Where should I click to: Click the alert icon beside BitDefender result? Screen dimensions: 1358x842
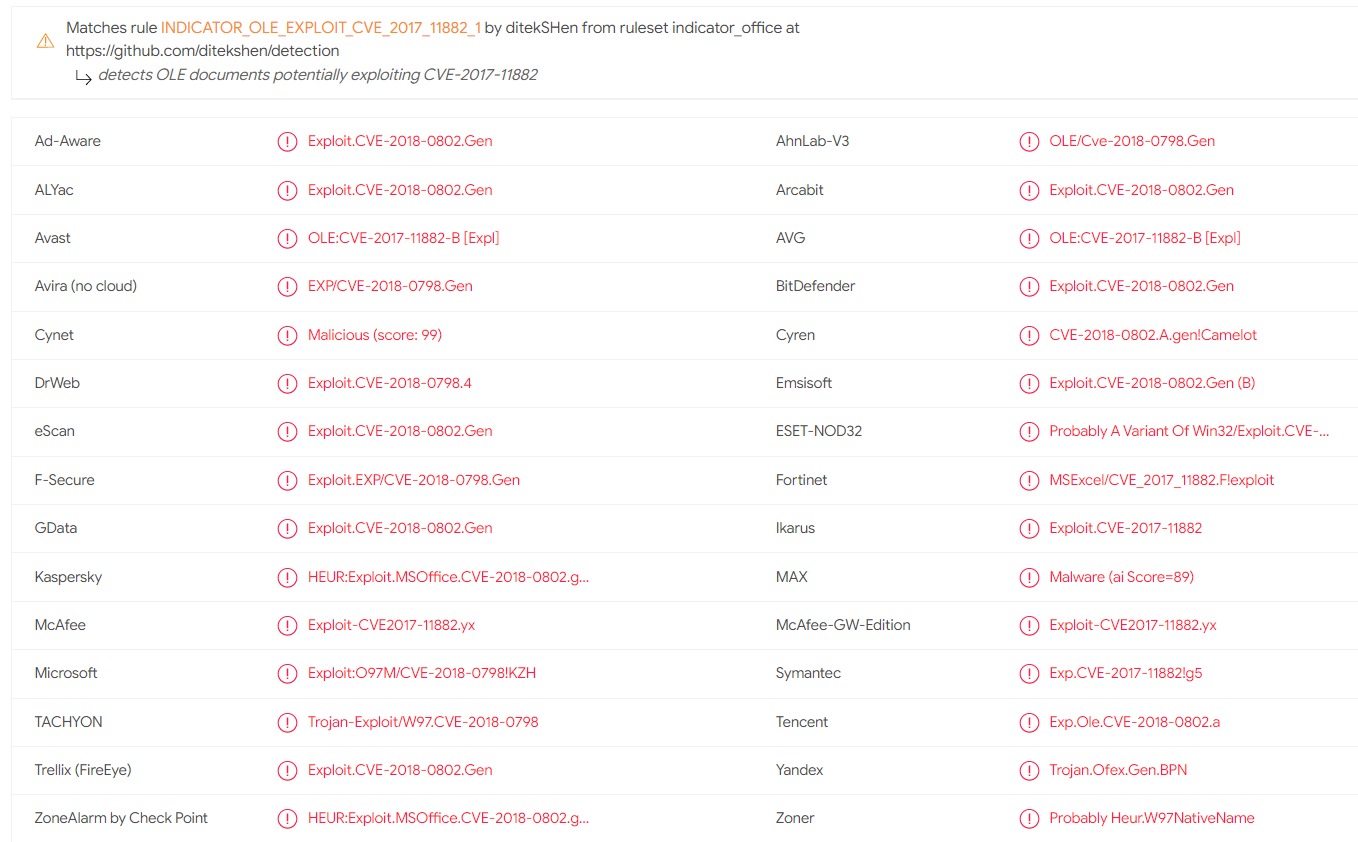(1029, 287)
